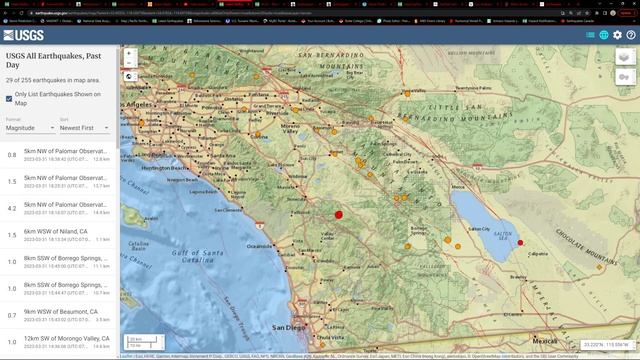Open the map layers control
Screen dimensions: 640x360
point(624,57)
